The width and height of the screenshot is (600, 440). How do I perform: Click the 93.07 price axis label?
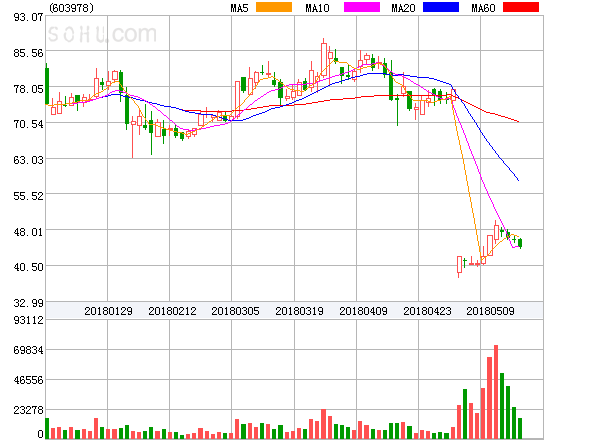(28, 17)
